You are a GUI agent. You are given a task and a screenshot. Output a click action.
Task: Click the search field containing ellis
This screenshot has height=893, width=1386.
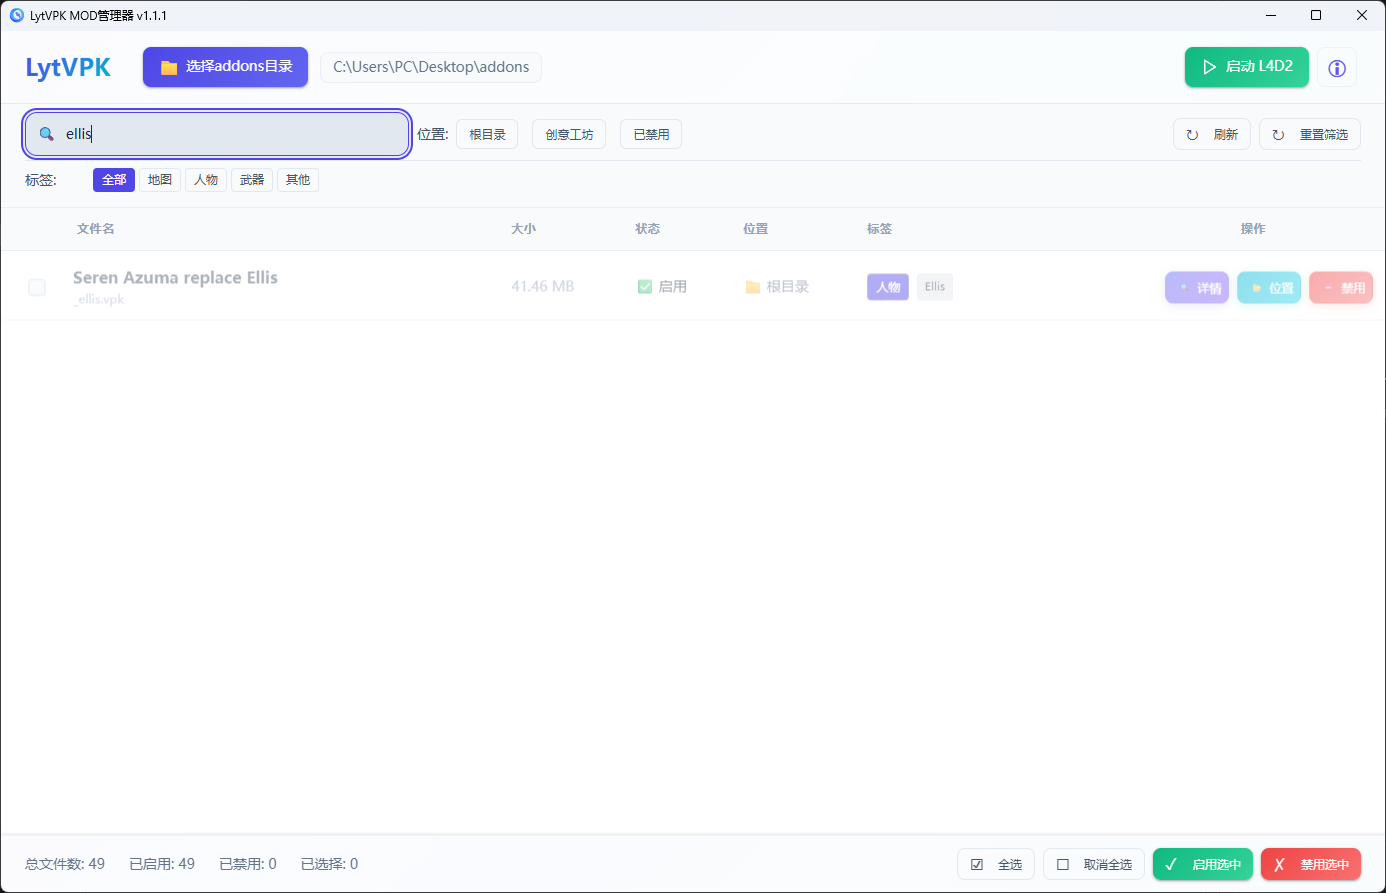click(230, 134)
